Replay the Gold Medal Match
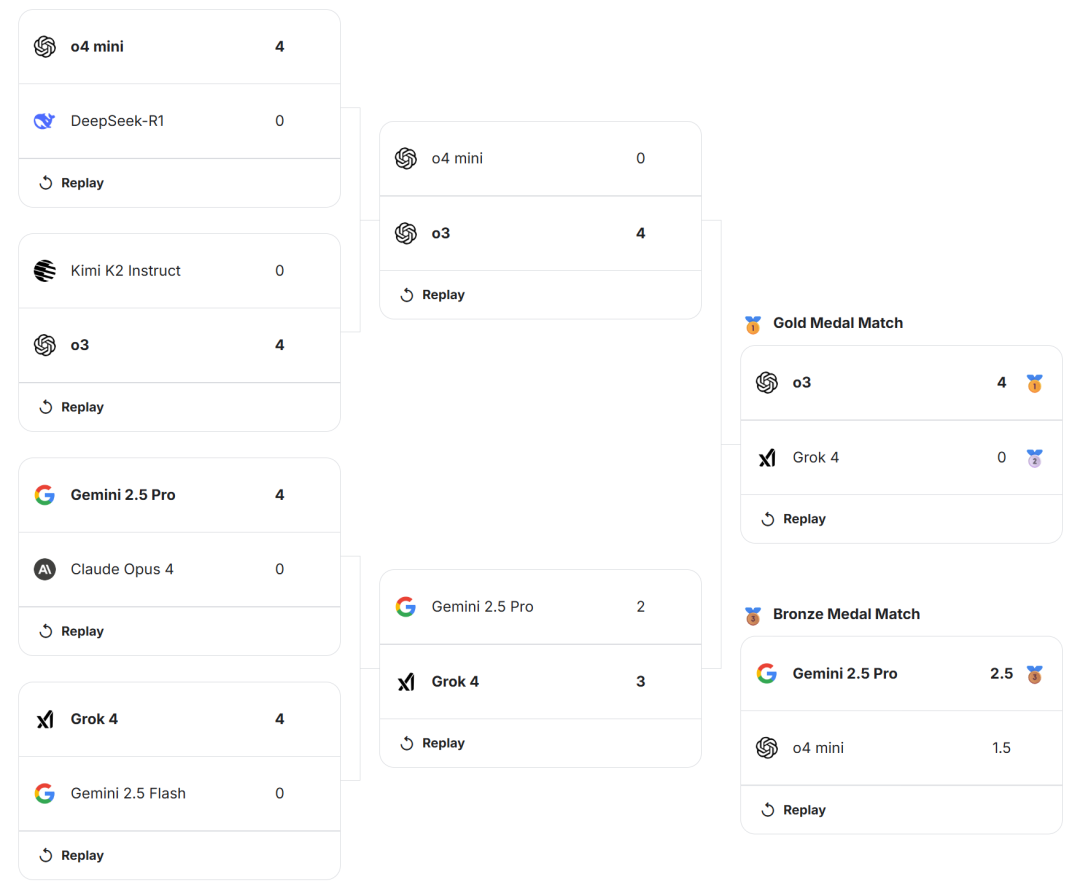Viewport: 1080px width, 893px height. (x=793, y=519)
